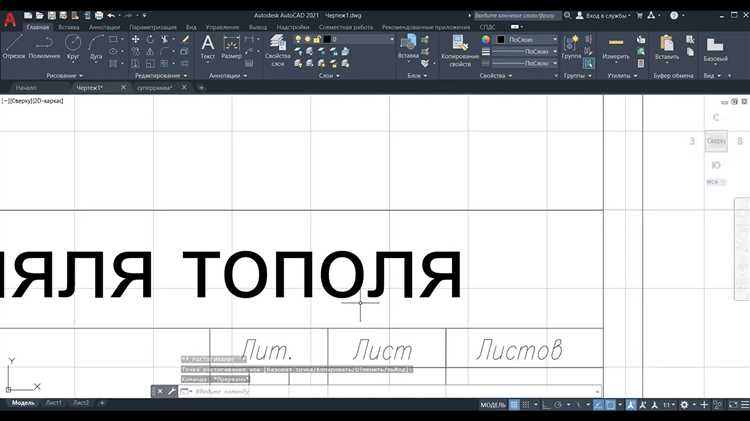Toggle the layer lightbulb on/off icon
Image resolution: width=750 pixels, height=421 pixels.
point(298,39)
